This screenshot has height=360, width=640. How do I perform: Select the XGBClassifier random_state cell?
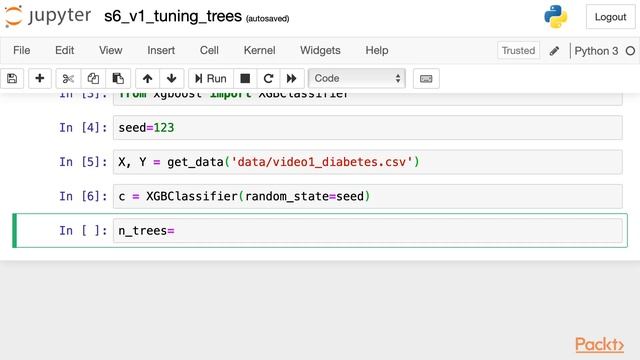(368, 196)
